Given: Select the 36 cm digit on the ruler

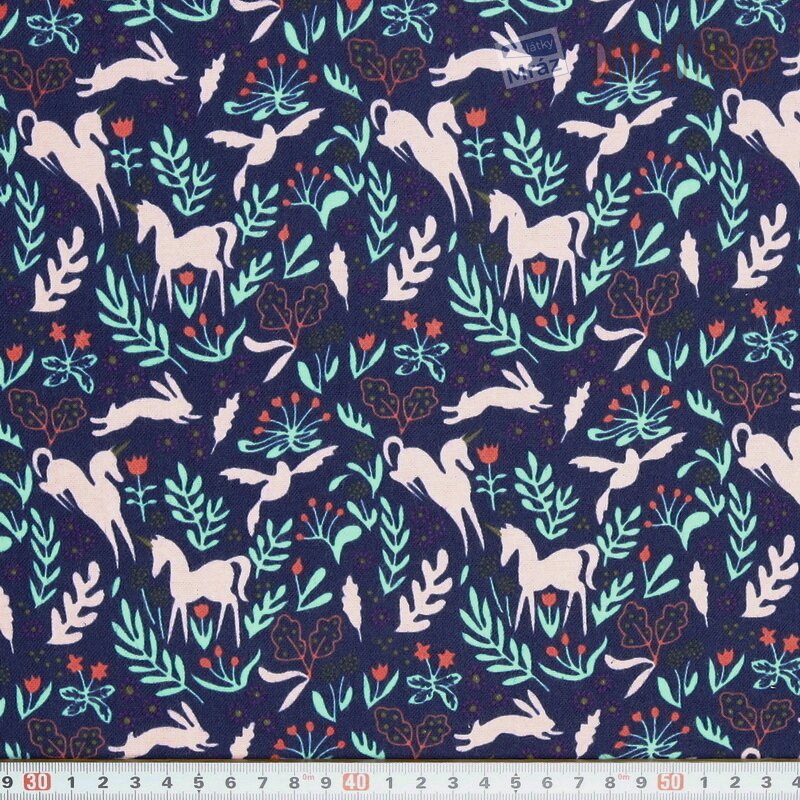Looking at the screenshot, I should point(231,780).
